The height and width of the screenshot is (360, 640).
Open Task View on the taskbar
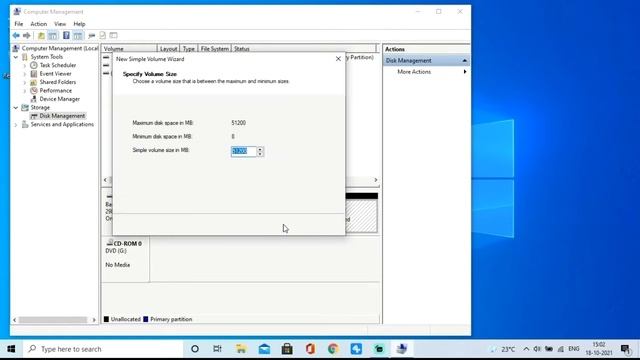tap(218, 349)
